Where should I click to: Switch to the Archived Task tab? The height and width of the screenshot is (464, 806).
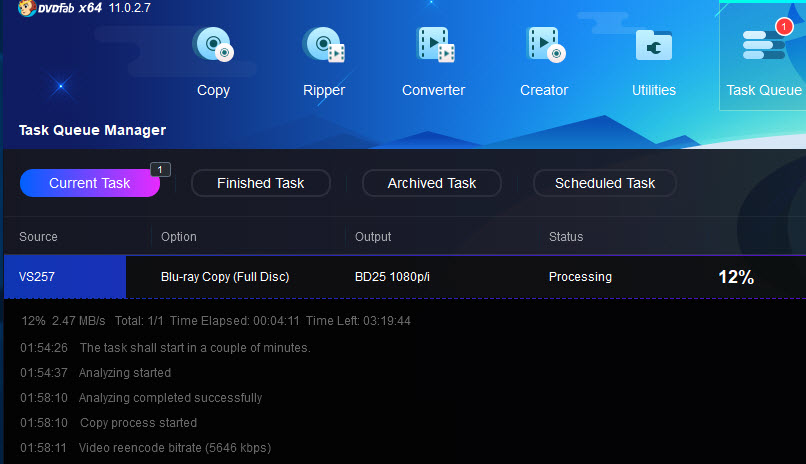pyautogui.click(x=432, y=183)
